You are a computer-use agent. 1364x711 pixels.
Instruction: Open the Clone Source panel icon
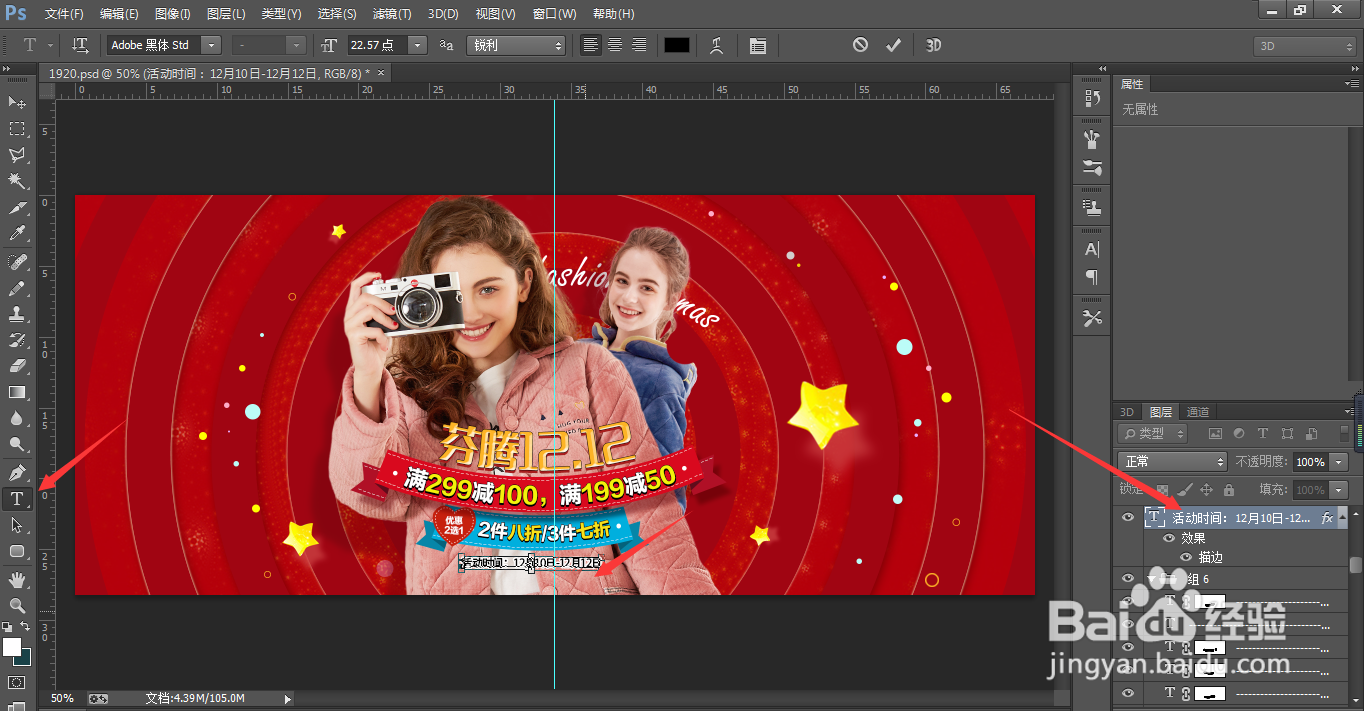pos(1092,208)
